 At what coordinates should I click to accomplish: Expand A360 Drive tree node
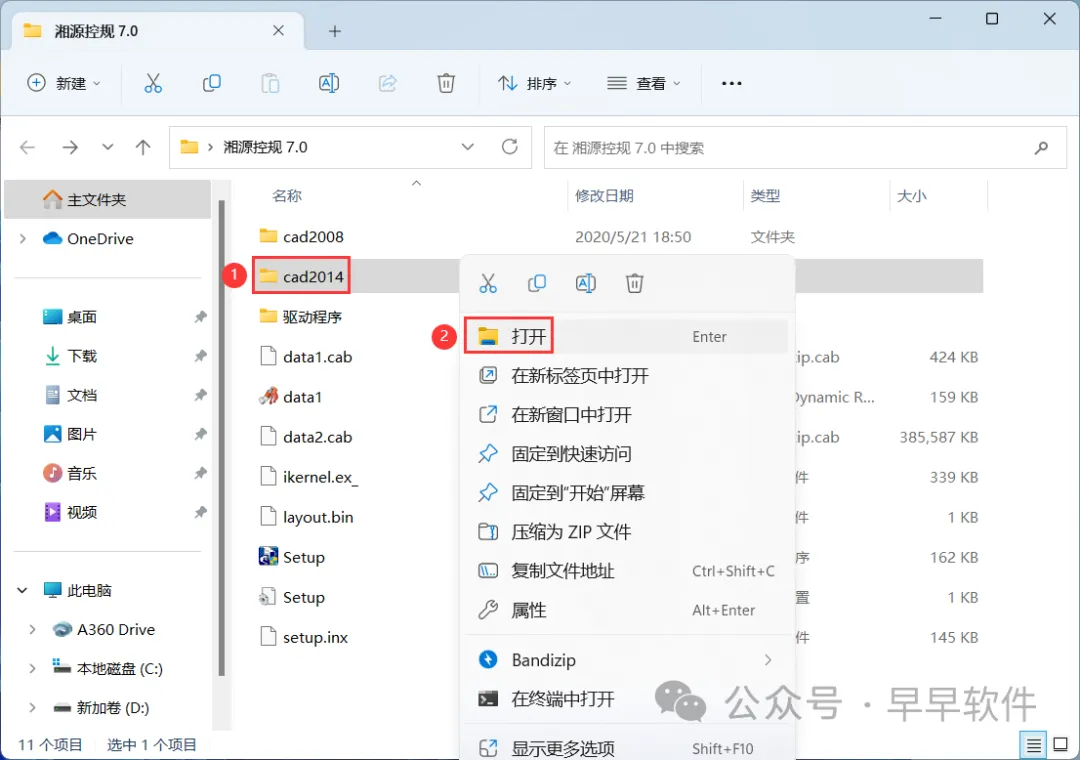(32, 630)
